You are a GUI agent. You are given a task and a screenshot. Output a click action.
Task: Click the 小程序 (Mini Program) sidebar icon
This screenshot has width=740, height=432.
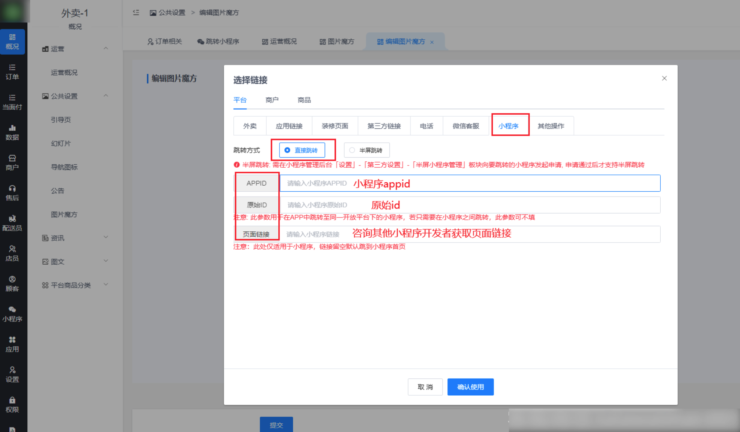point(12,314)
